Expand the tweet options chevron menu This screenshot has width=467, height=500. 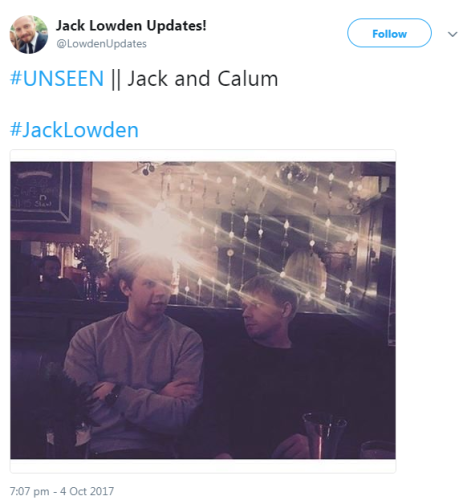(452, 34)
